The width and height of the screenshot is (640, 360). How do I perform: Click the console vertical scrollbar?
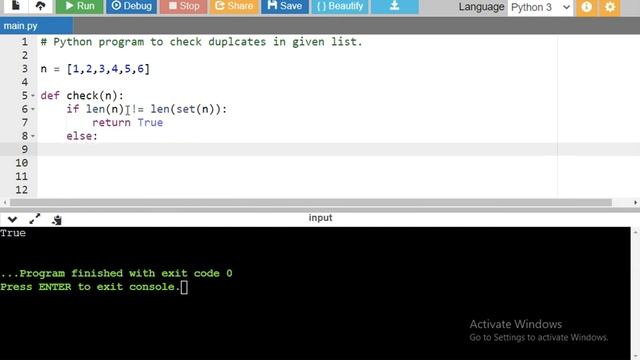coord(635,293)
